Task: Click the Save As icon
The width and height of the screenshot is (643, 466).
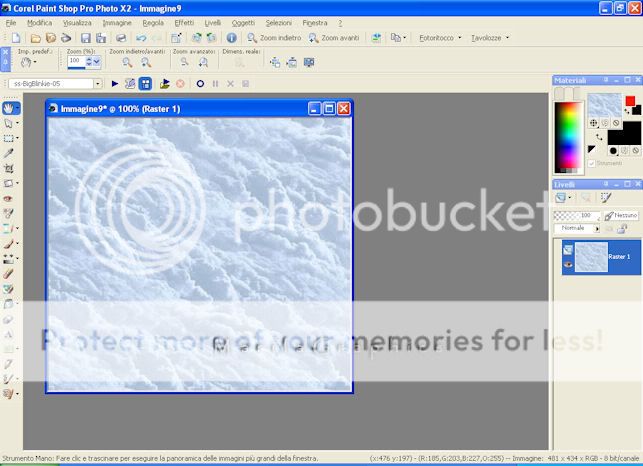Action: click(x=101, y=38)
